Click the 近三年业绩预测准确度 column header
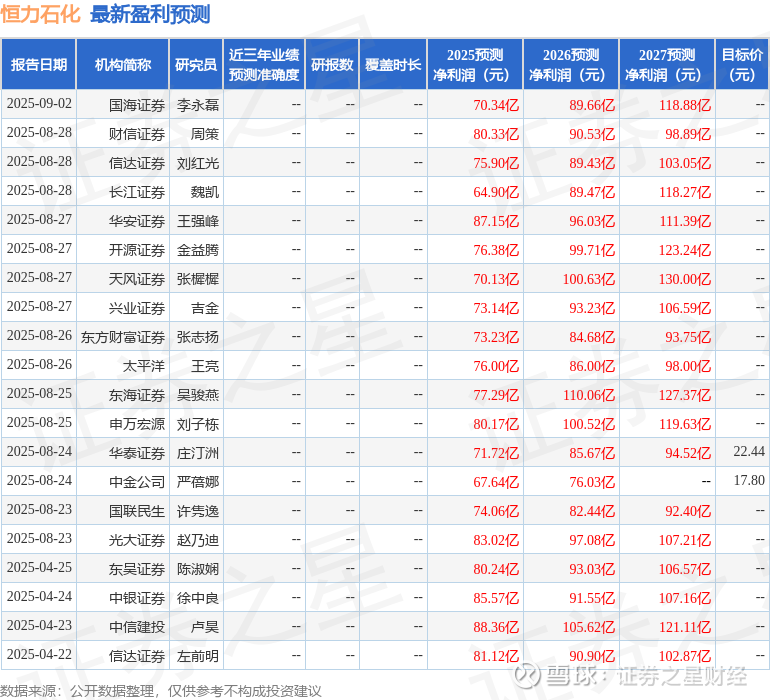 click(x=264, y=64)
